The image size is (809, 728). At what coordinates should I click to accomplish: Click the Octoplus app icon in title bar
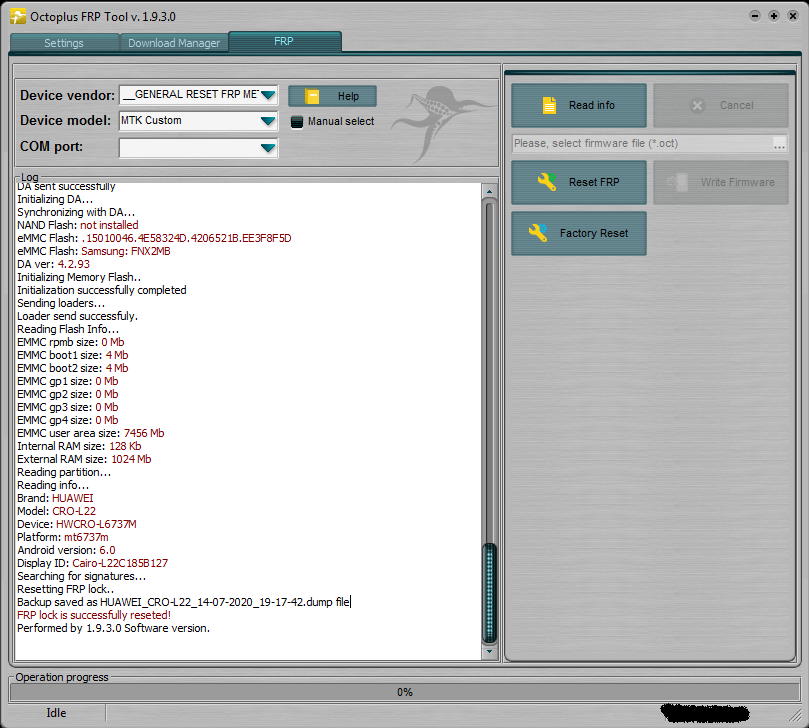(x=18, y=17)
